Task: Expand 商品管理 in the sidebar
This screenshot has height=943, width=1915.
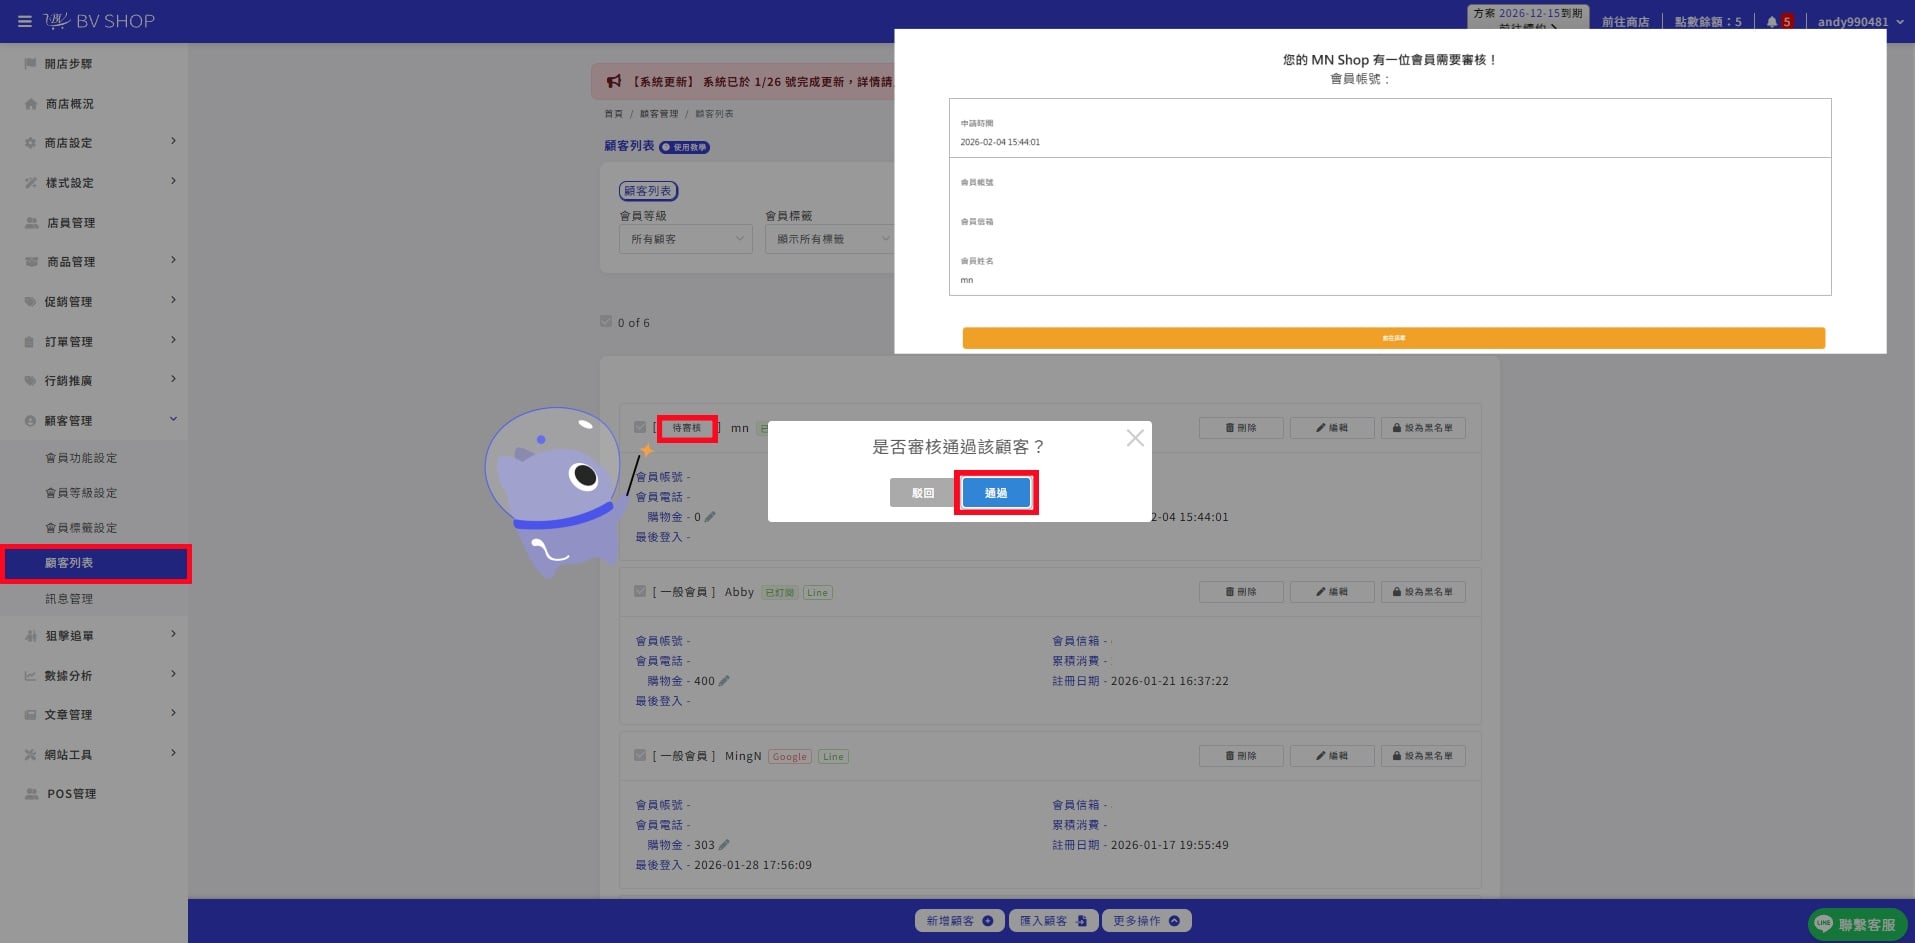Action: click(x=94, y=262)
